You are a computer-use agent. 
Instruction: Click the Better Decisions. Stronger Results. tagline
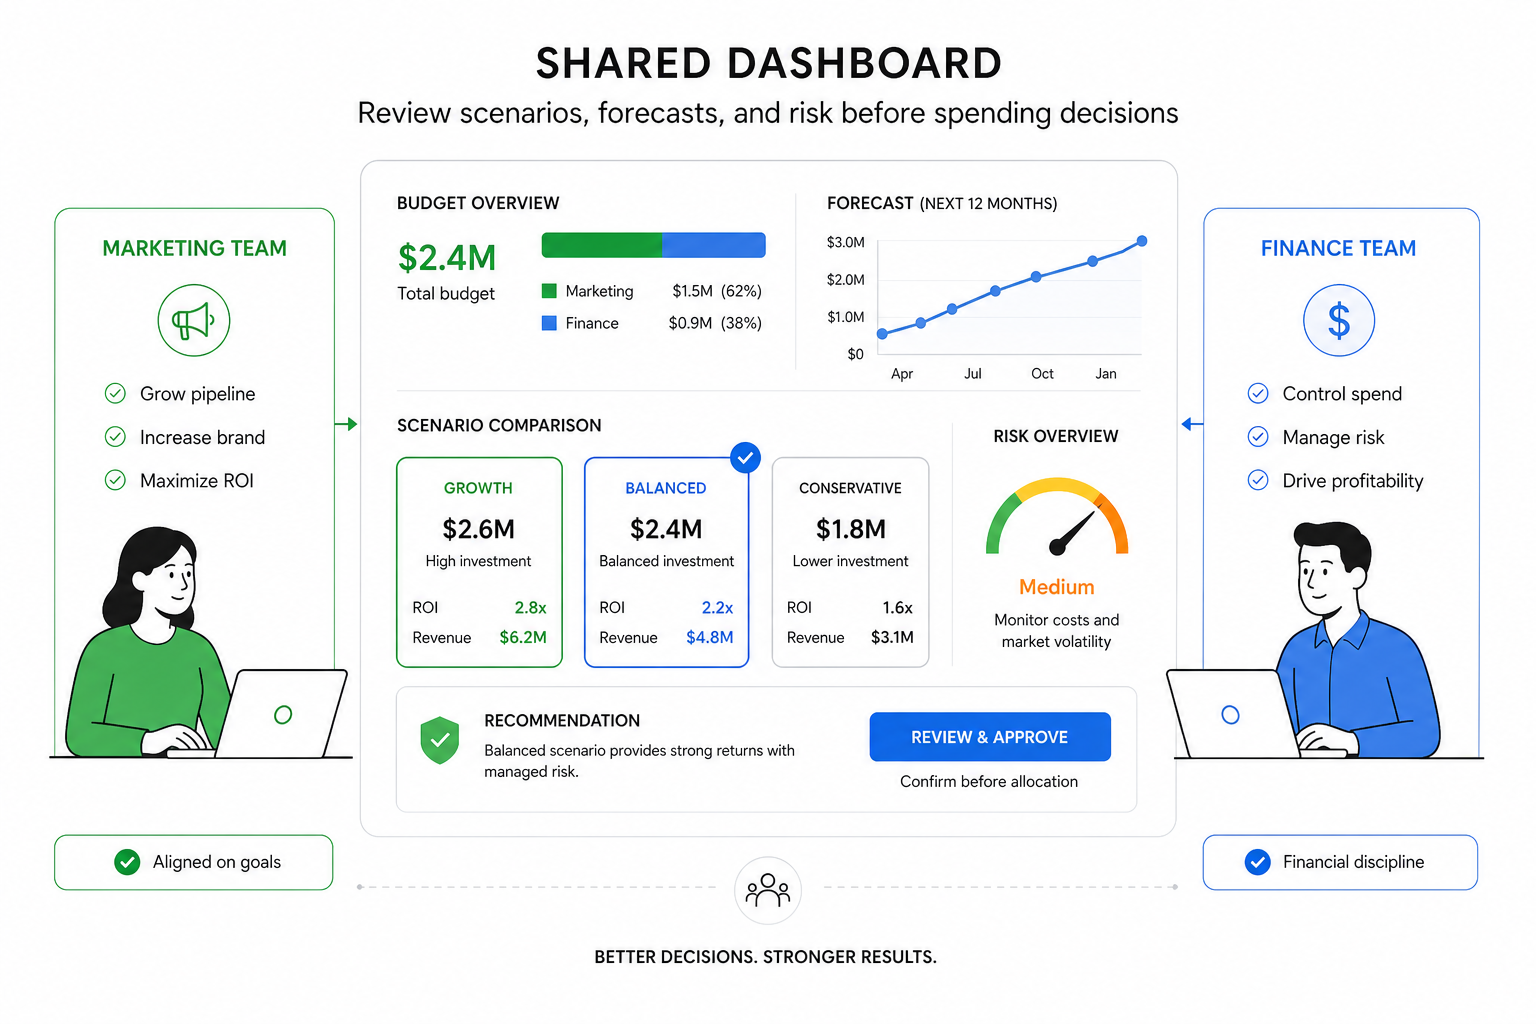(766, 957)
